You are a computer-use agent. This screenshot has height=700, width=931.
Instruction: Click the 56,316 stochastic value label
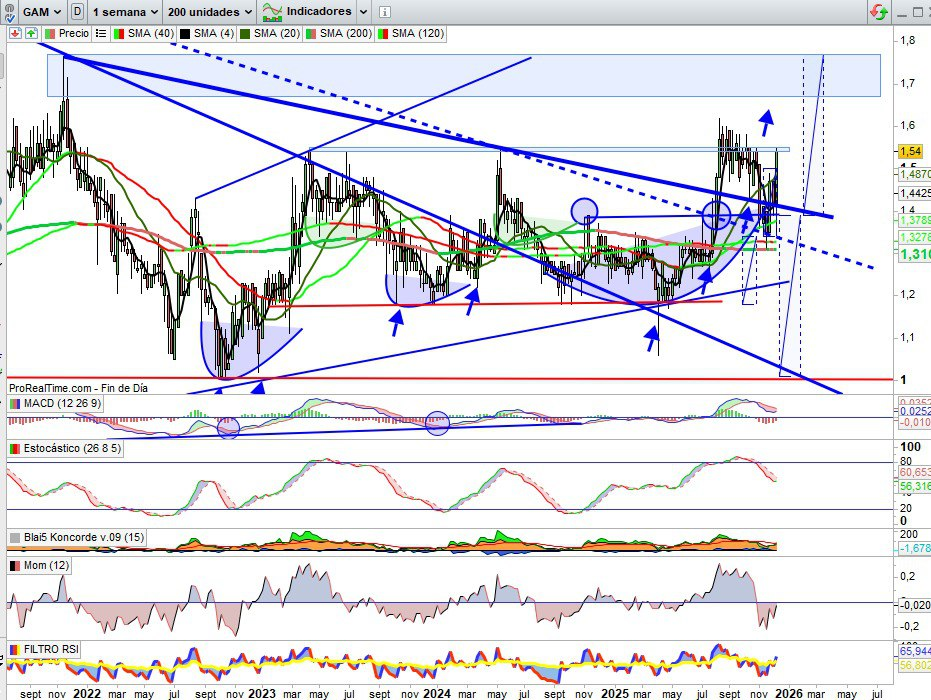click(914, 487)
